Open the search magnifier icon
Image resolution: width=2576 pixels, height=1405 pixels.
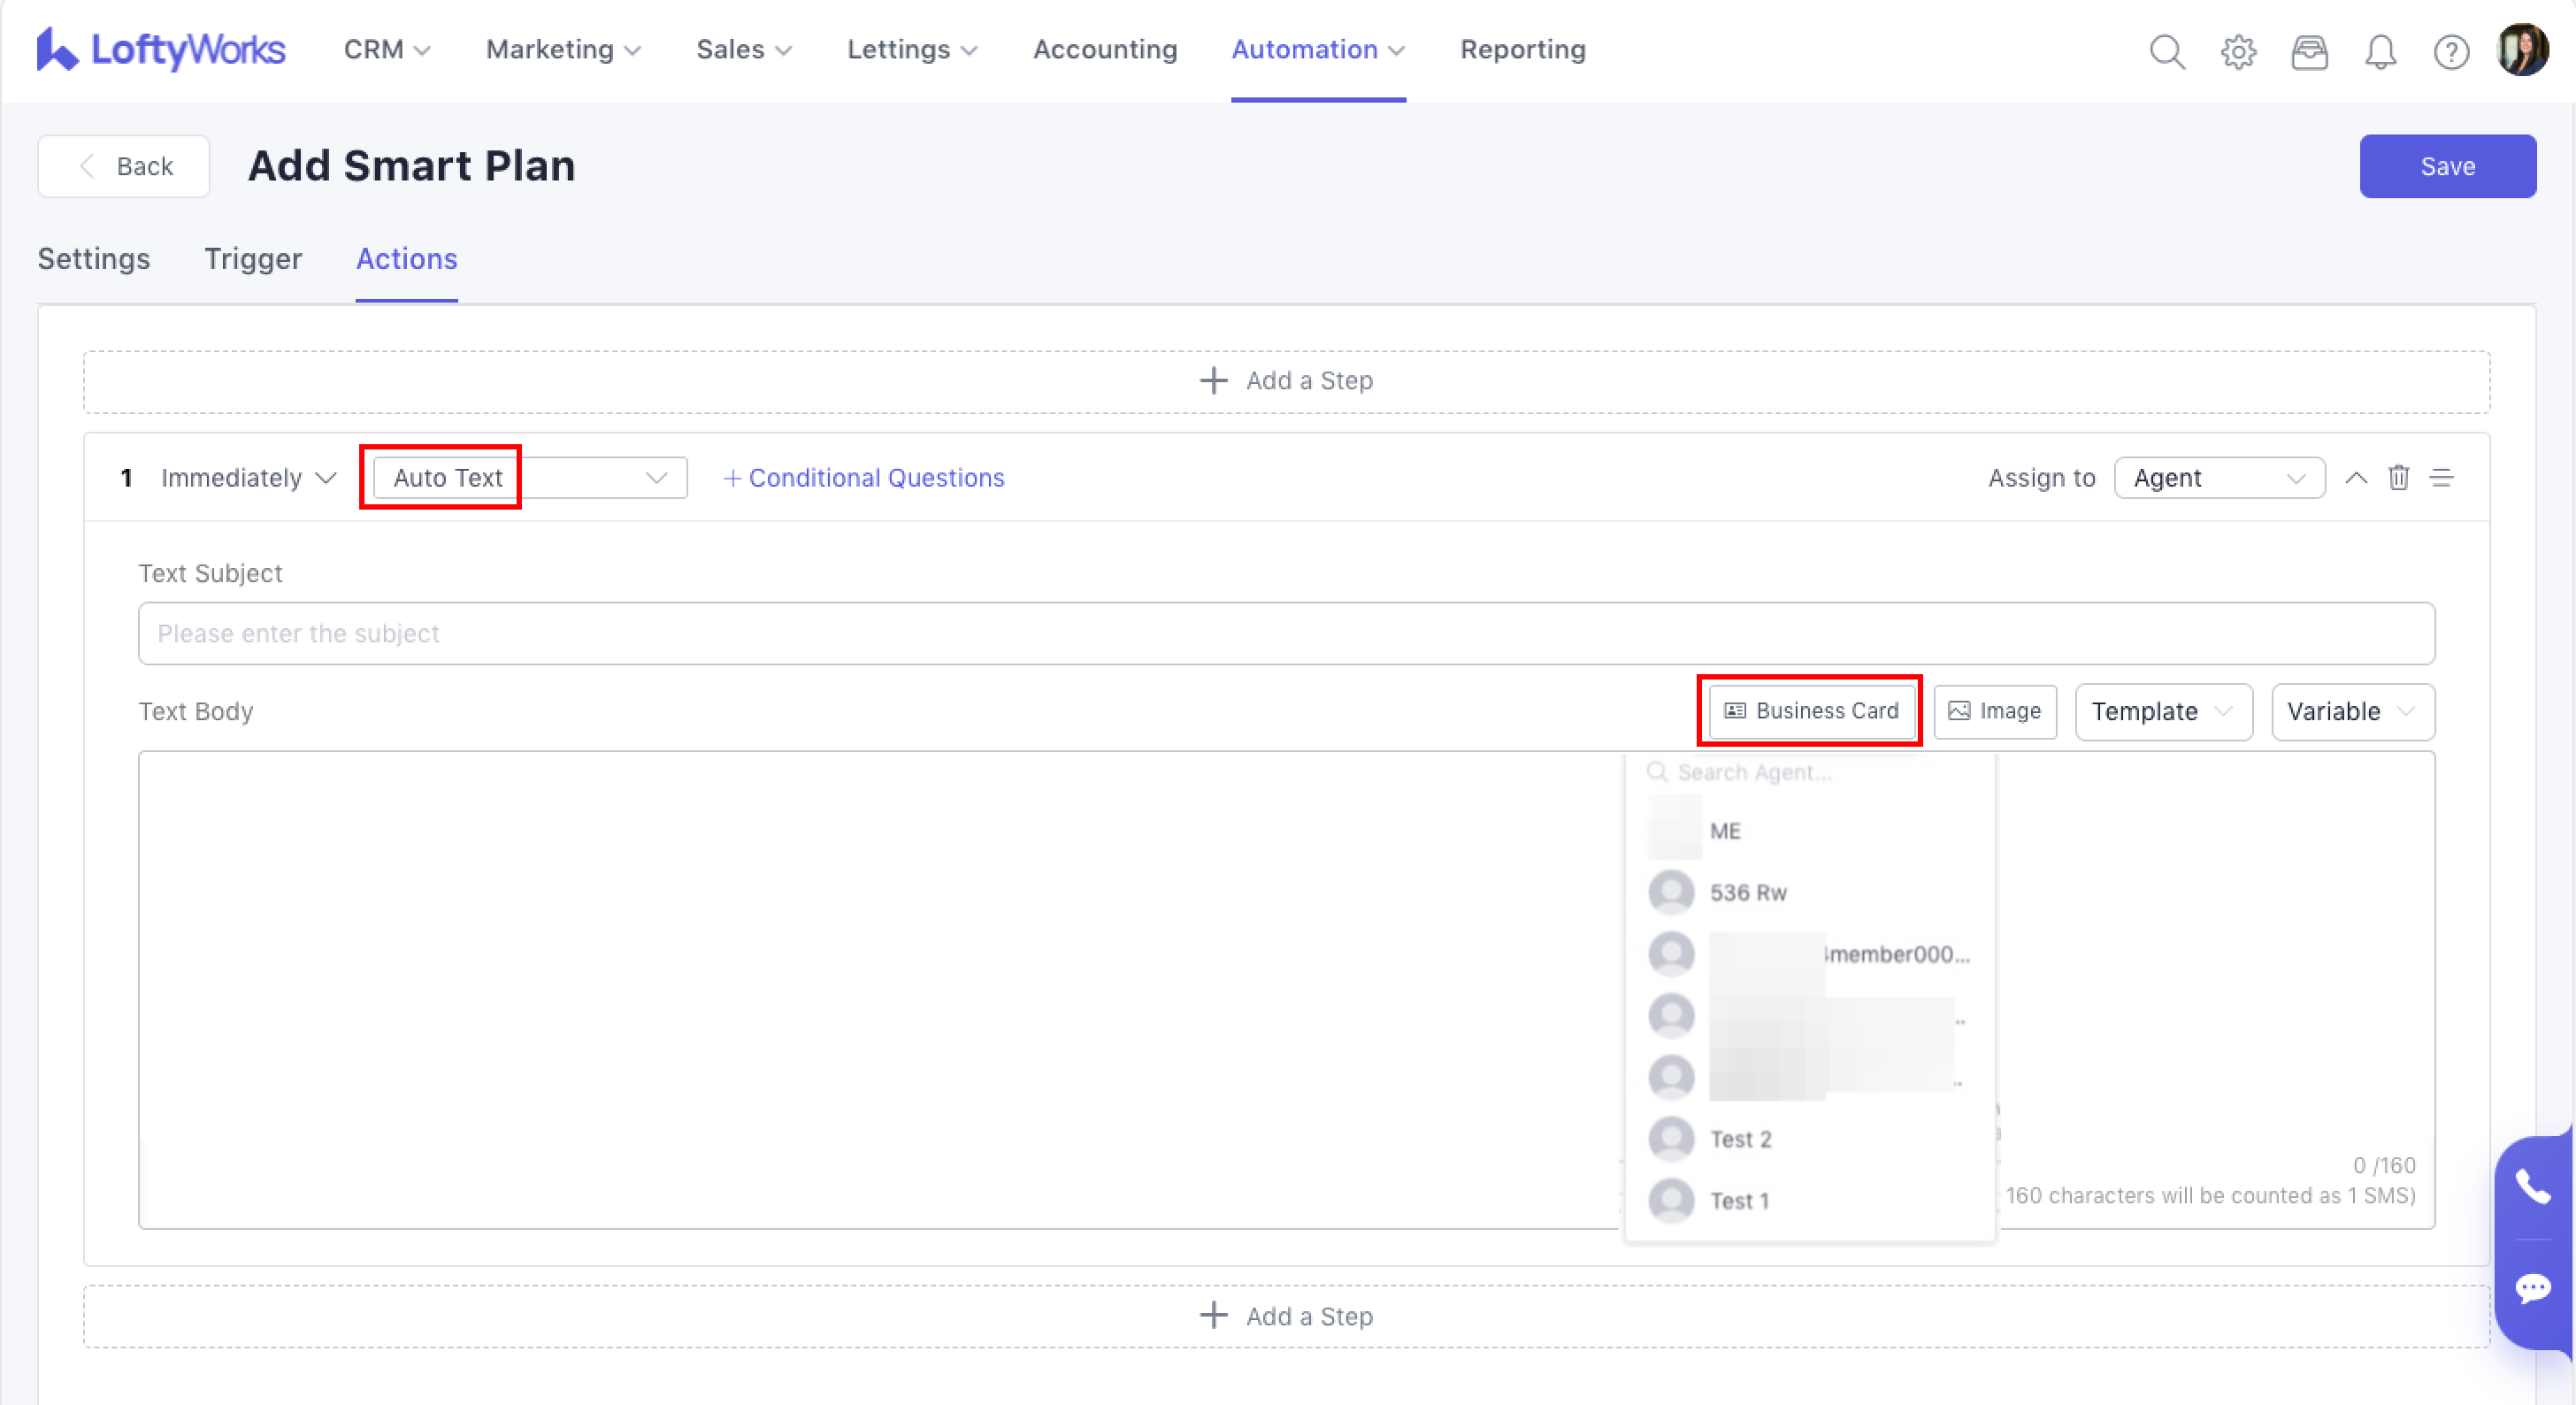tap(2166, 50)
